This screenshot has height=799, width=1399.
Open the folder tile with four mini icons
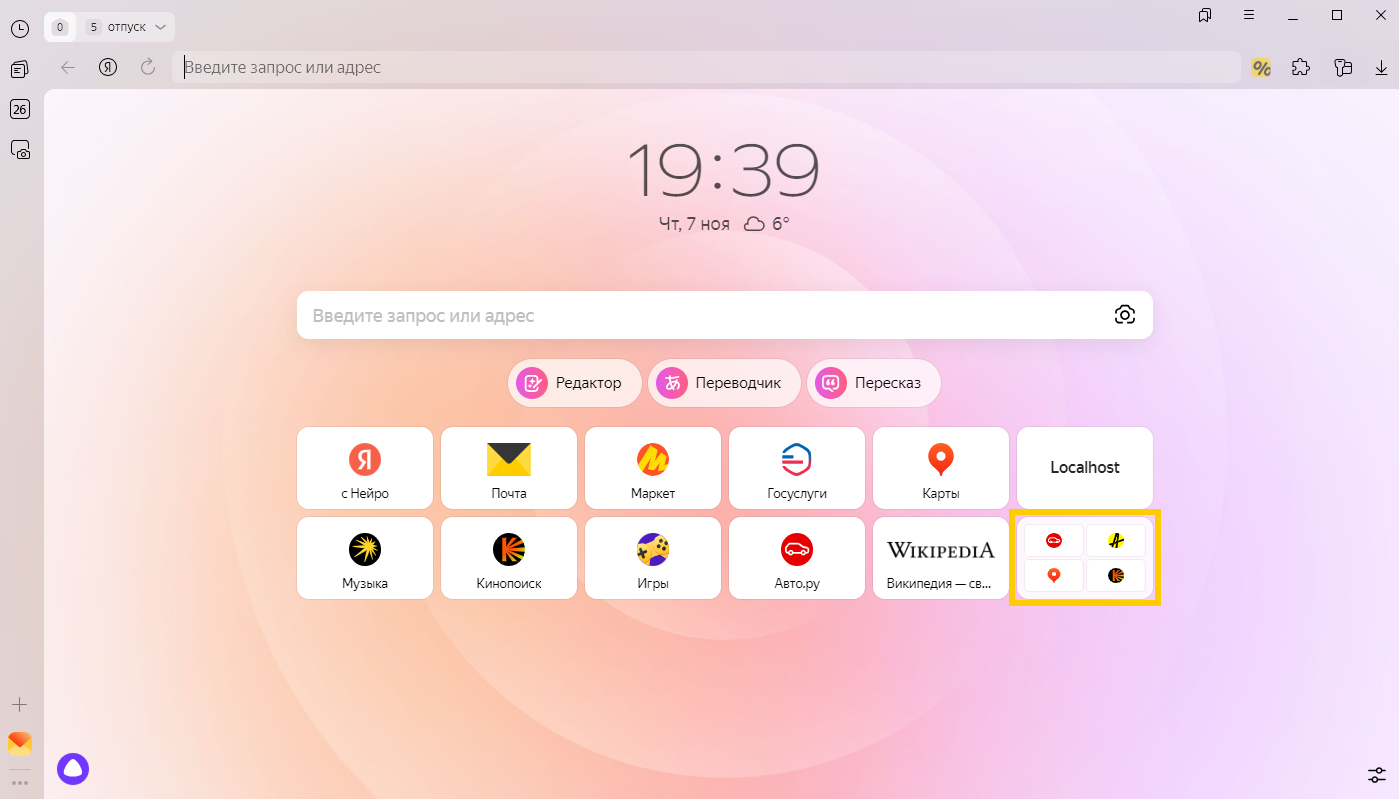click(1085, 558)
